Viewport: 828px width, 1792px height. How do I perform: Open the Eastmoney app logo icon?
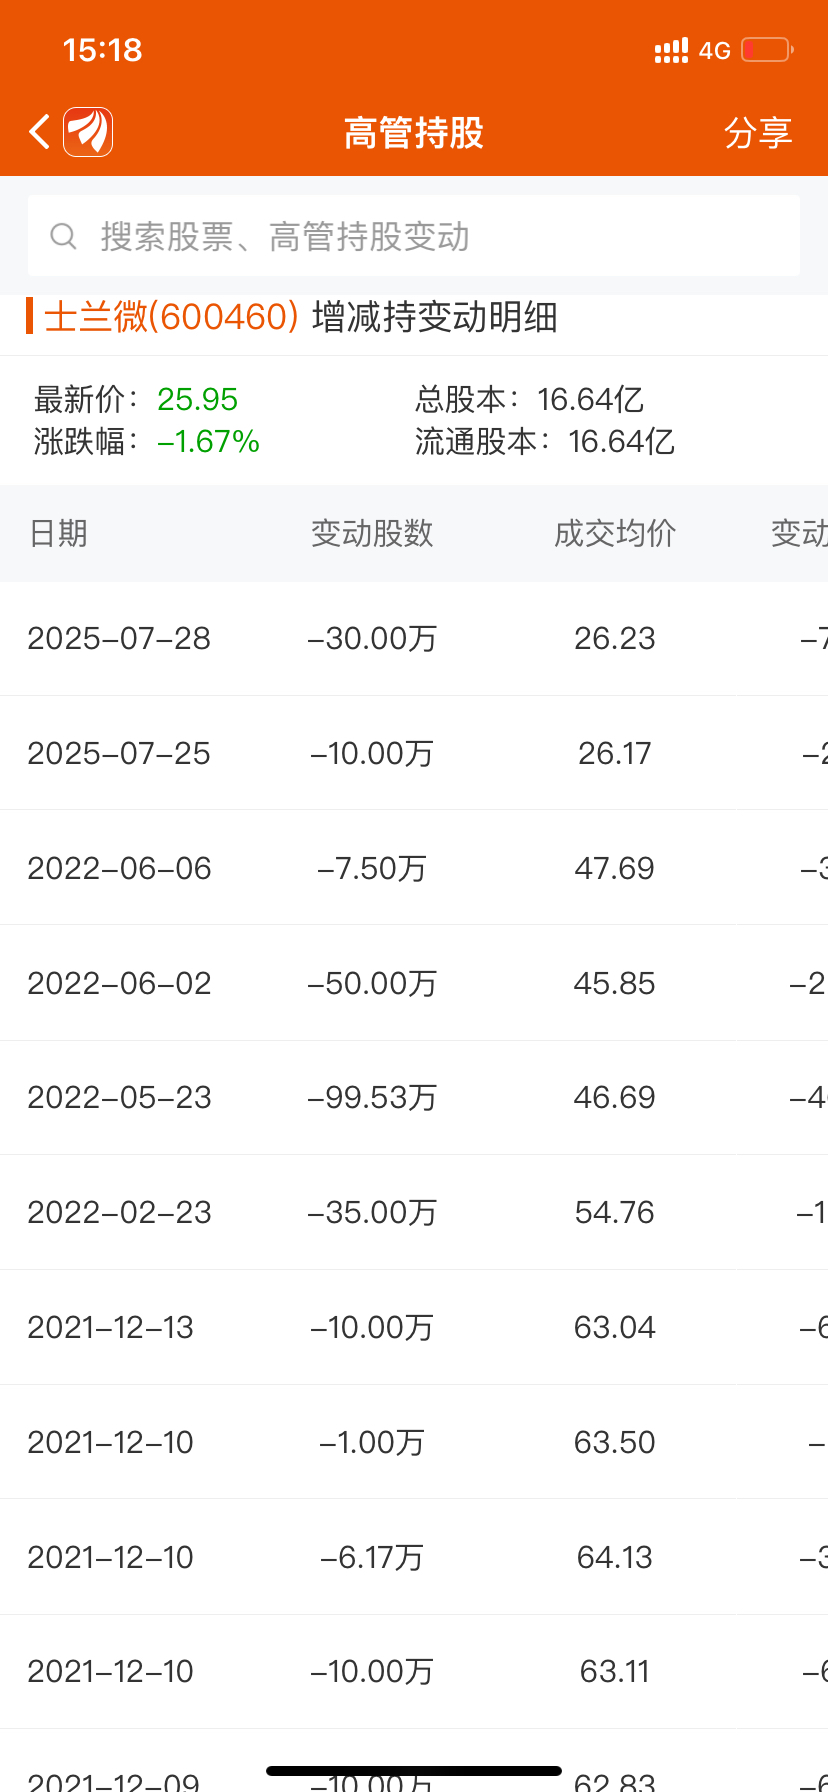(x=88, y=132)
